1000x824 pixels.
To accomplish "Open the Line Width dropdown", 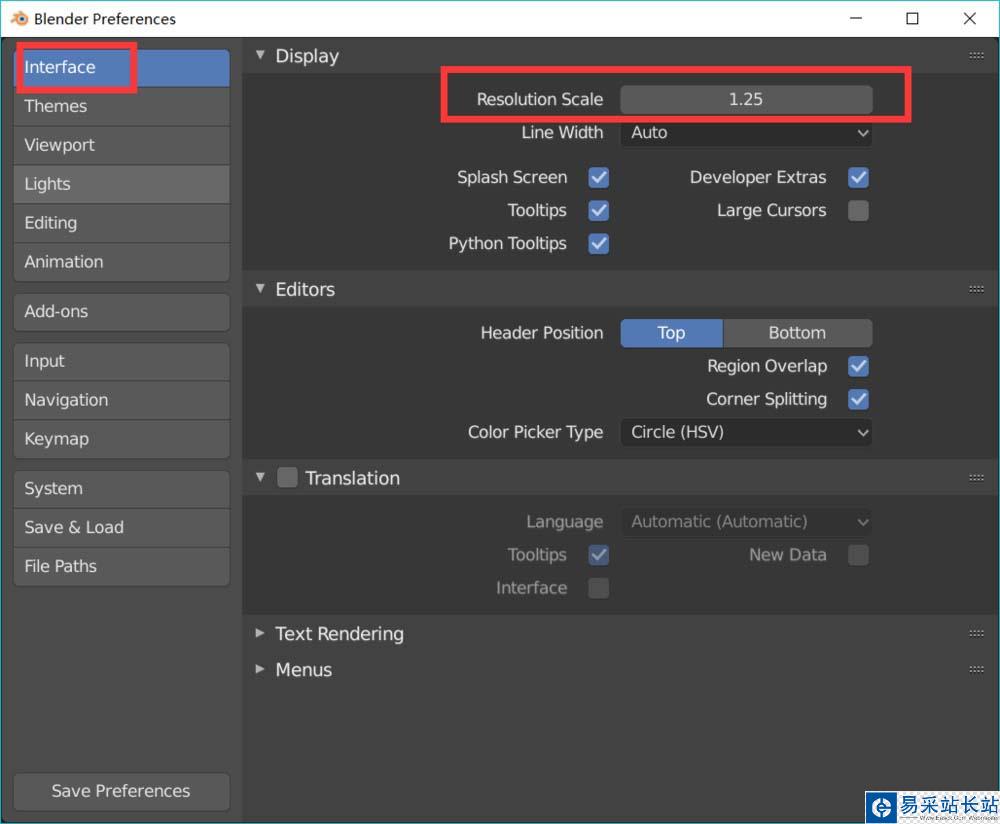I will pos(746,133).
